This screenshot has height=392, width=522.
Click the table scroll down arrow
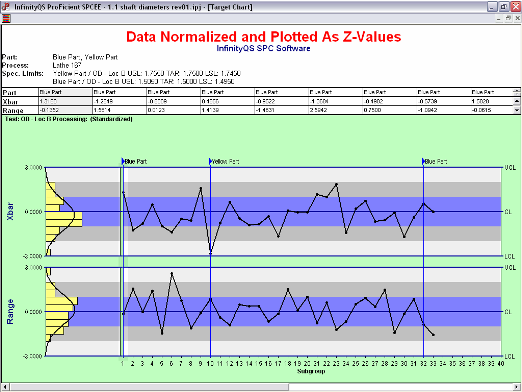tap(517, 110)
